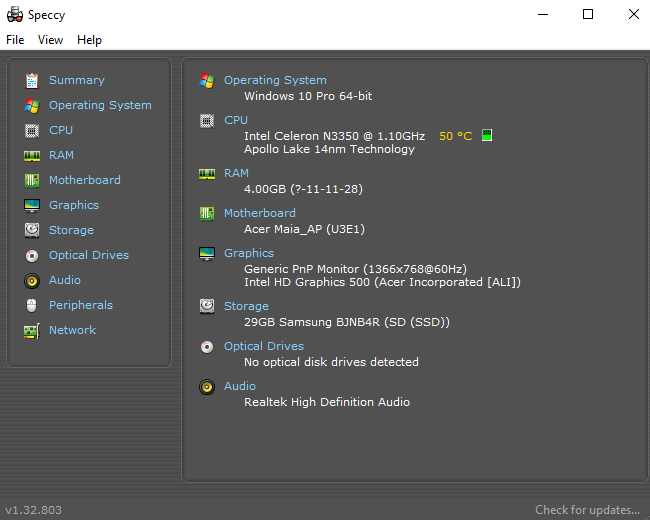
Task: Click the Peripherals mouse icon in sidebar
Action: [x=32, y=306]
